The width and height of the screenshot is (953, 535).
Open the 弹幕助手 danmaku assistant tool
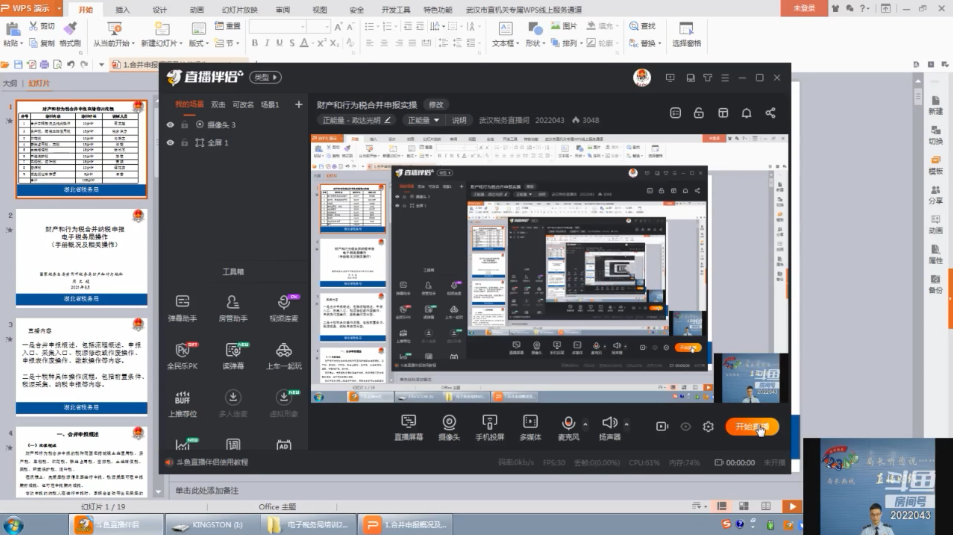[x=182, y=308]
